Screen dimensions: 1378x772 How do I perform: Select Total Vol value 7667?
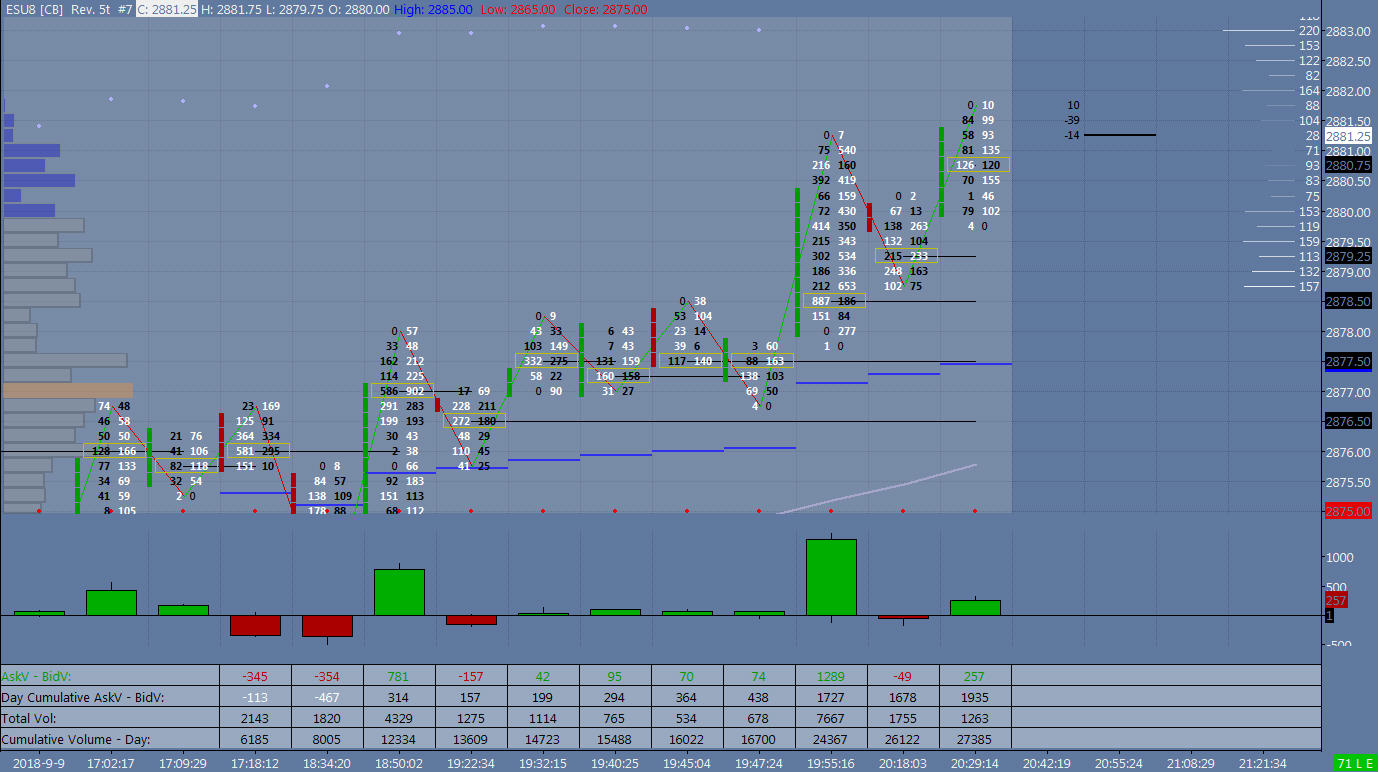tap(831, 718)
